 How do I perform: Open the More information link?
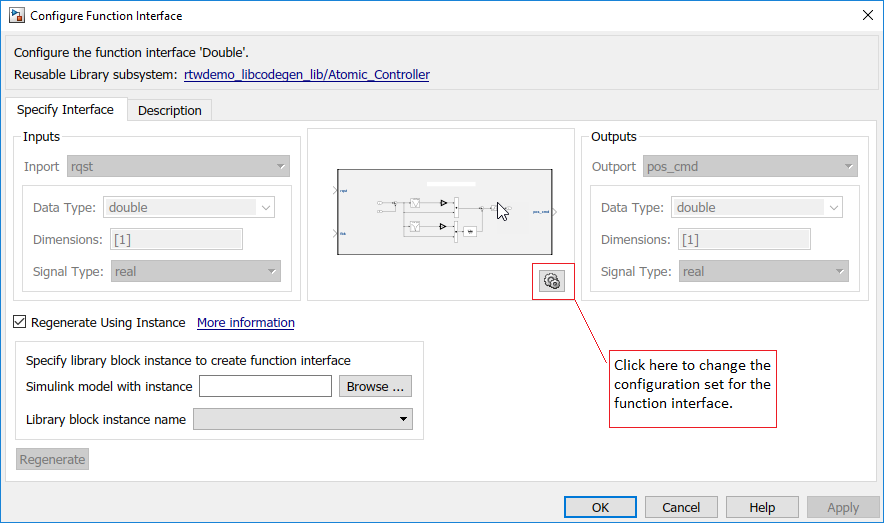pyautogui.click(x=246, y=322)
